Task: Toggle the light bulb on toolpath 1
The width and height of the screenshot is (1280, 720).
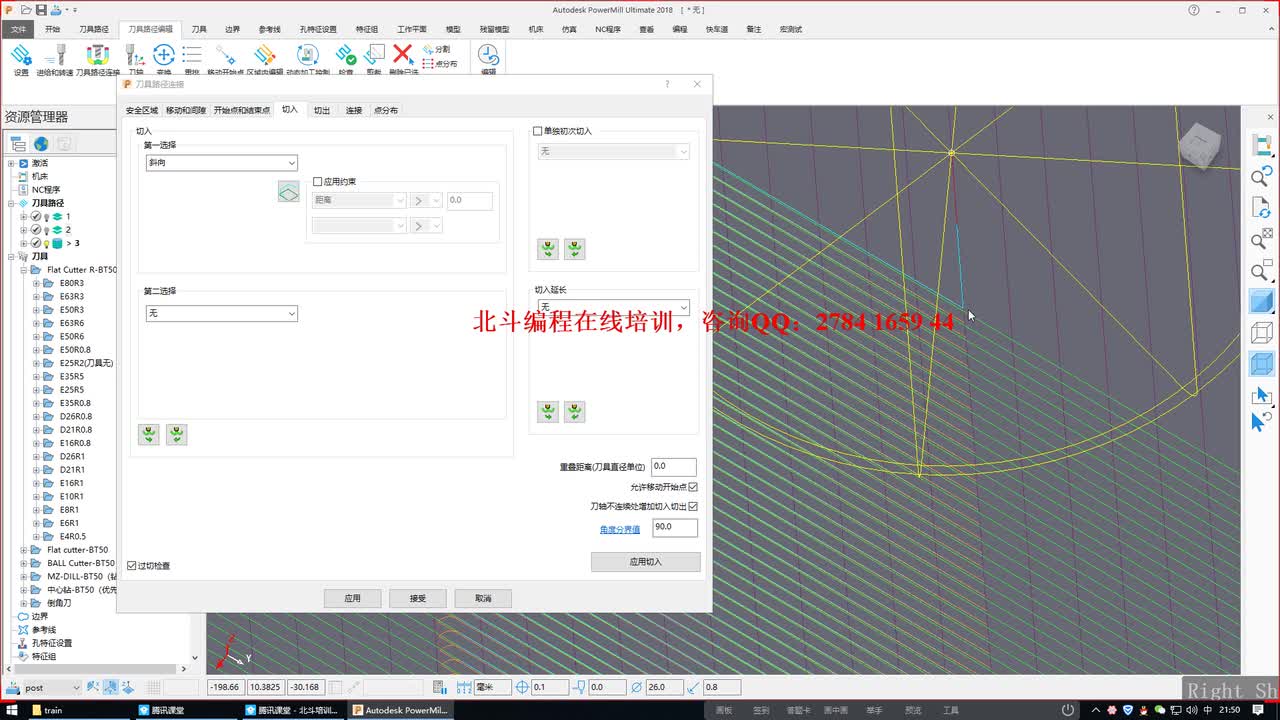Action: [x=46, y=216]
